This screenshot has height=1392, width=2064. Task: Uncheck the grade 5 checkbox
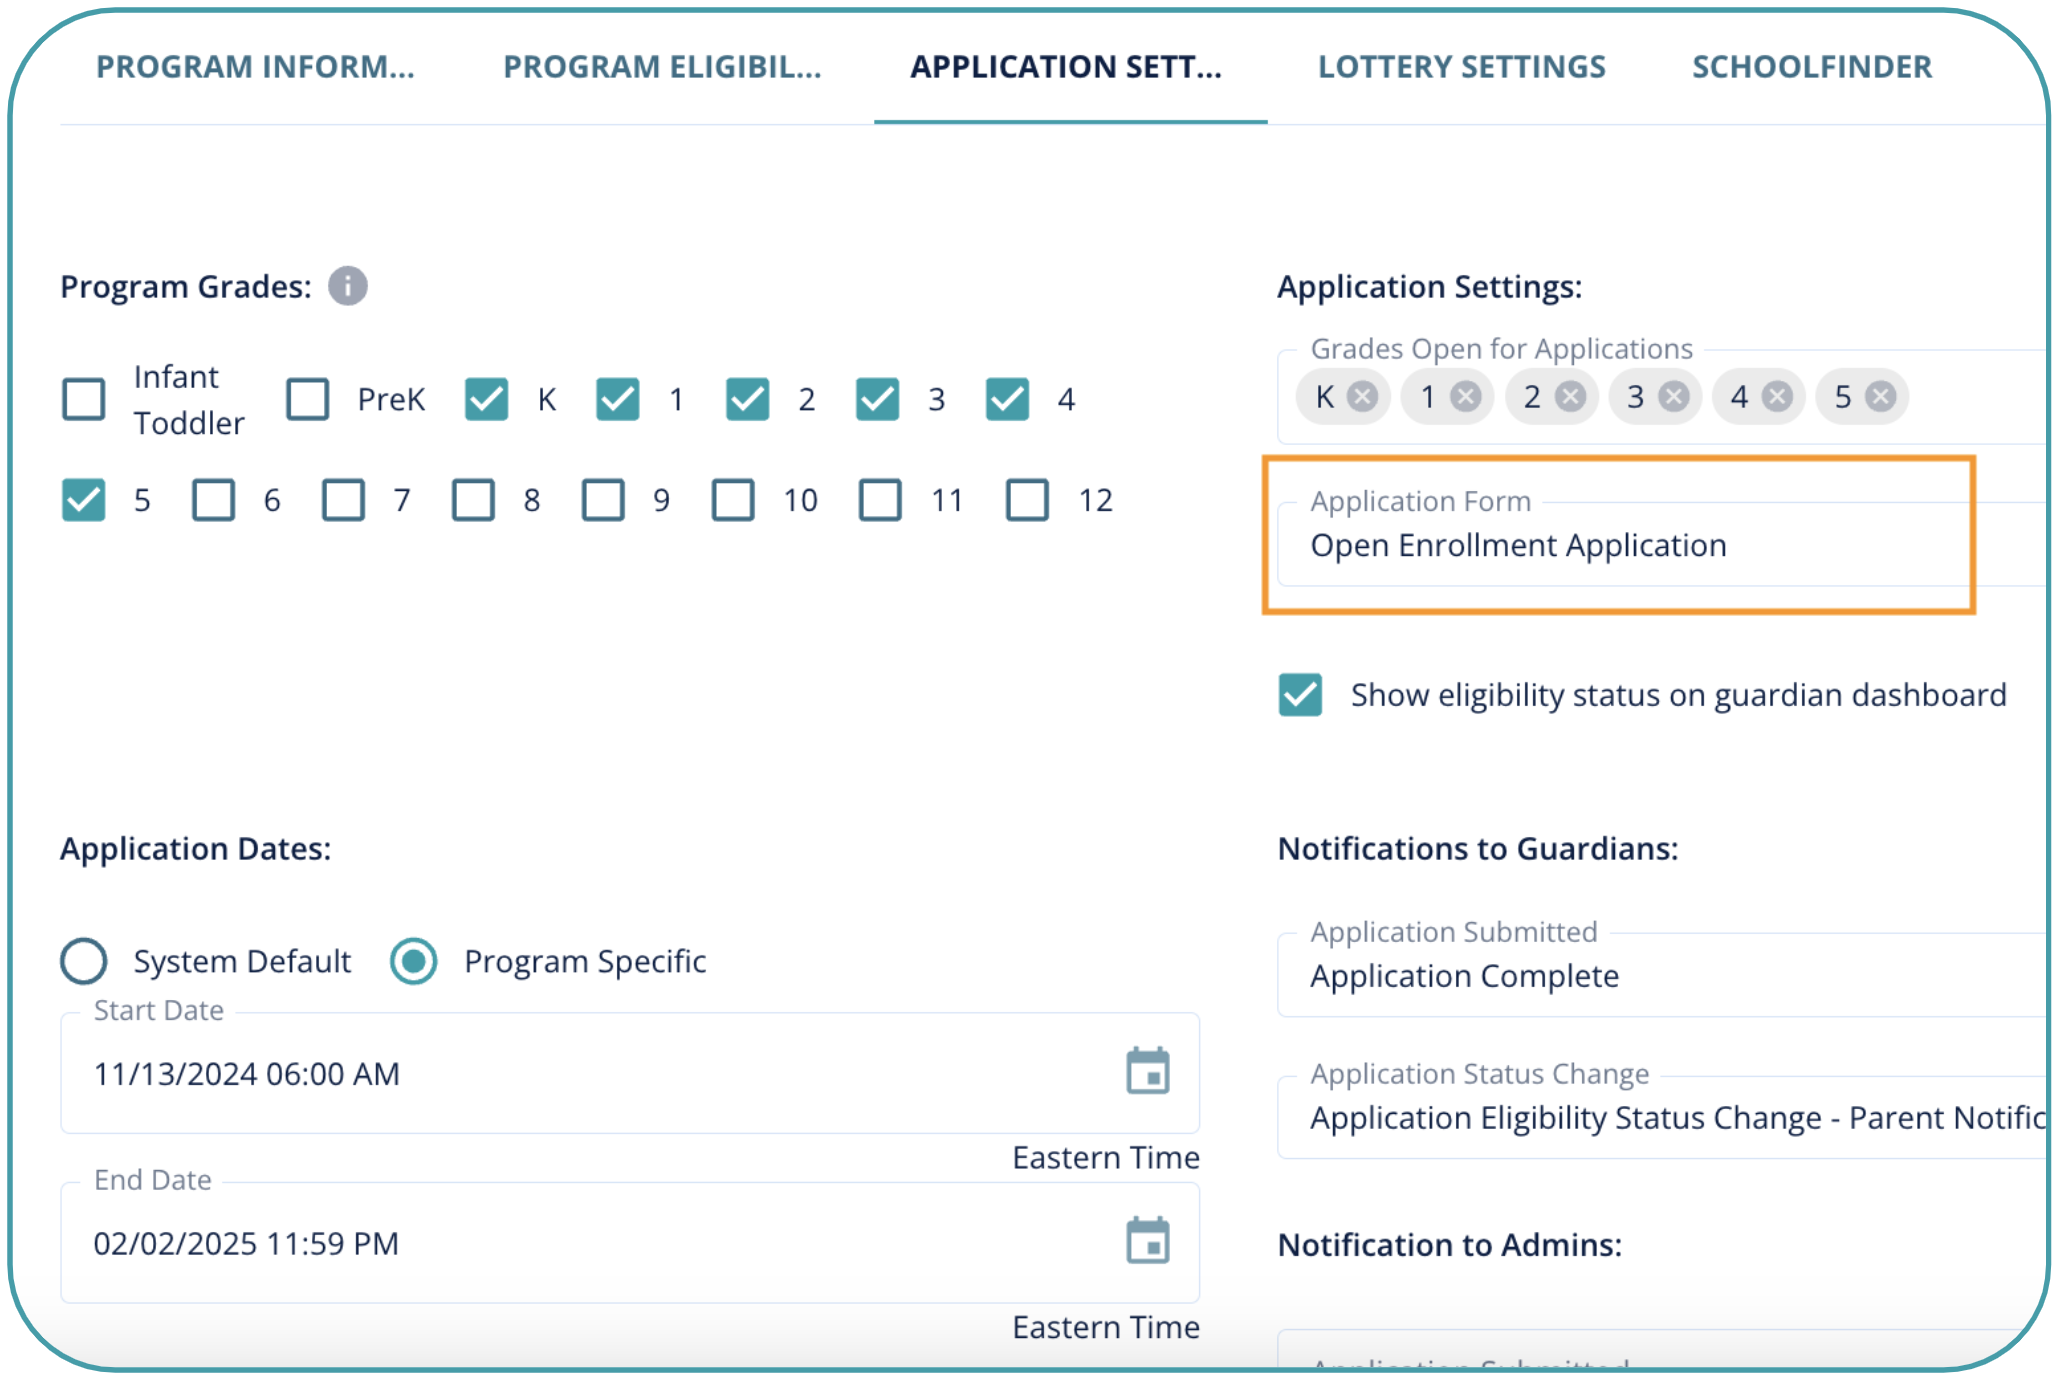(84, 500)
